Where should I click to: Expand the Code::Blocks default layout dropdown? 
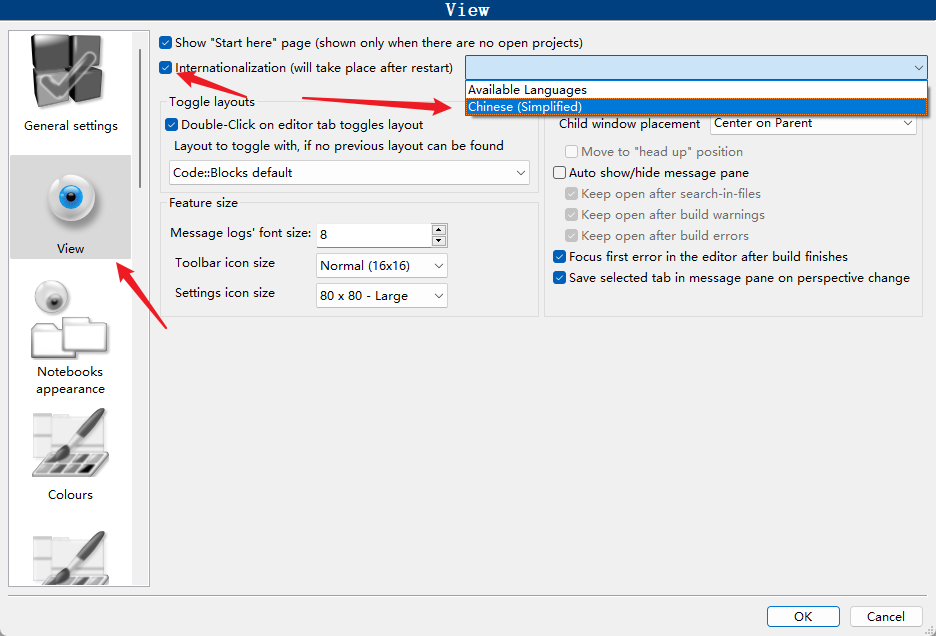350,173
